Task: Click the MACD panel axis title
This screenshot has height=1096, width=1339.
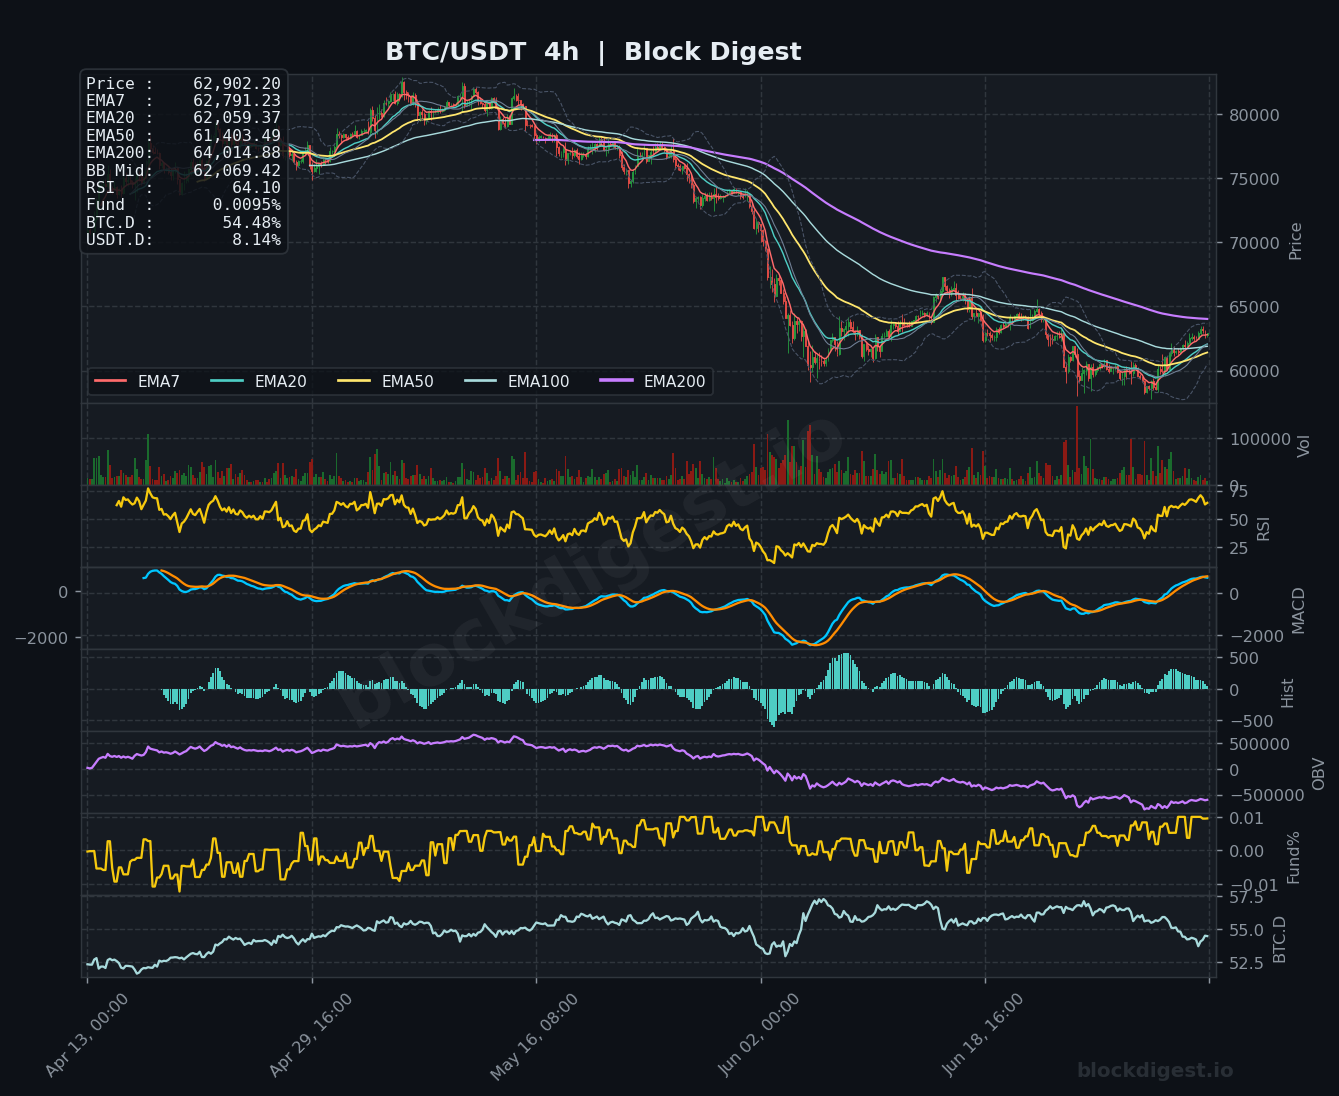Action: click(x=1299, y=610)
